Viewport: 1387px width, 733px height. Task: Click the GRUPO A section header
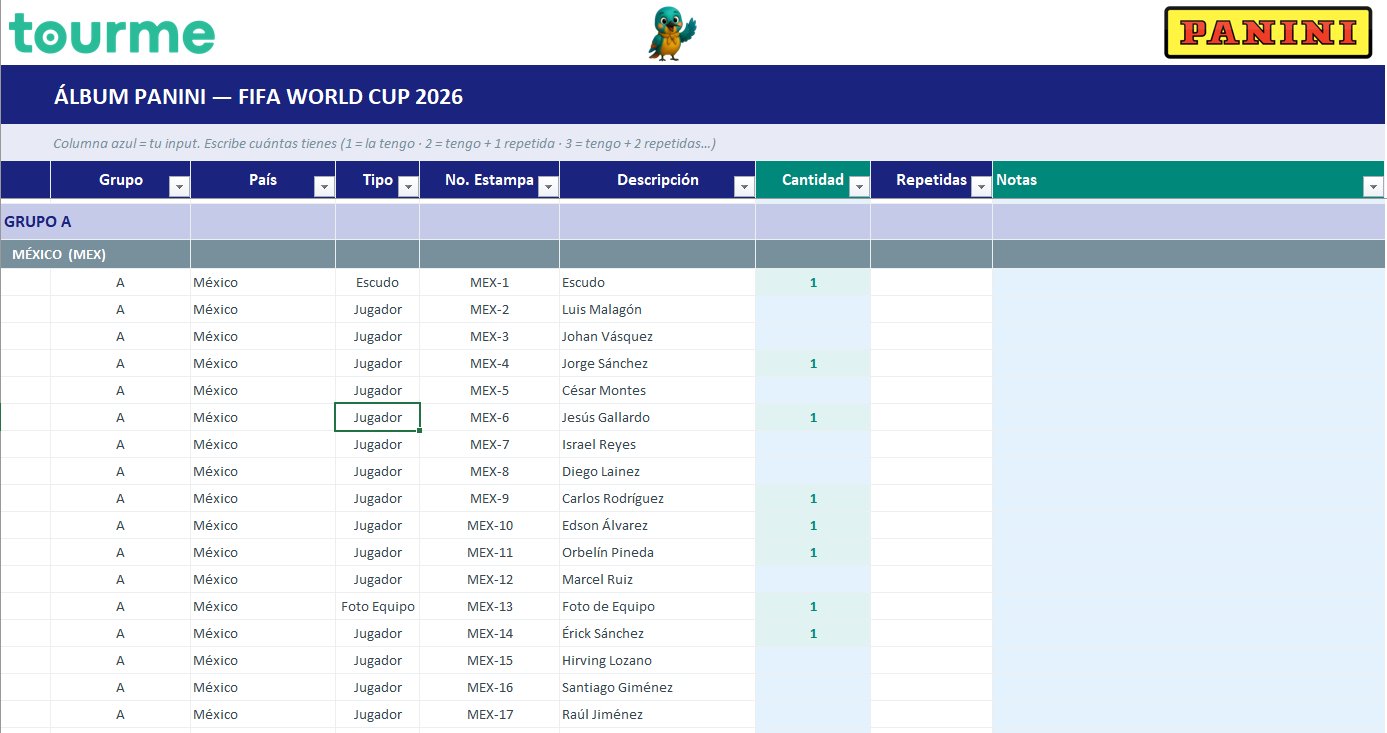coord(38,222)
